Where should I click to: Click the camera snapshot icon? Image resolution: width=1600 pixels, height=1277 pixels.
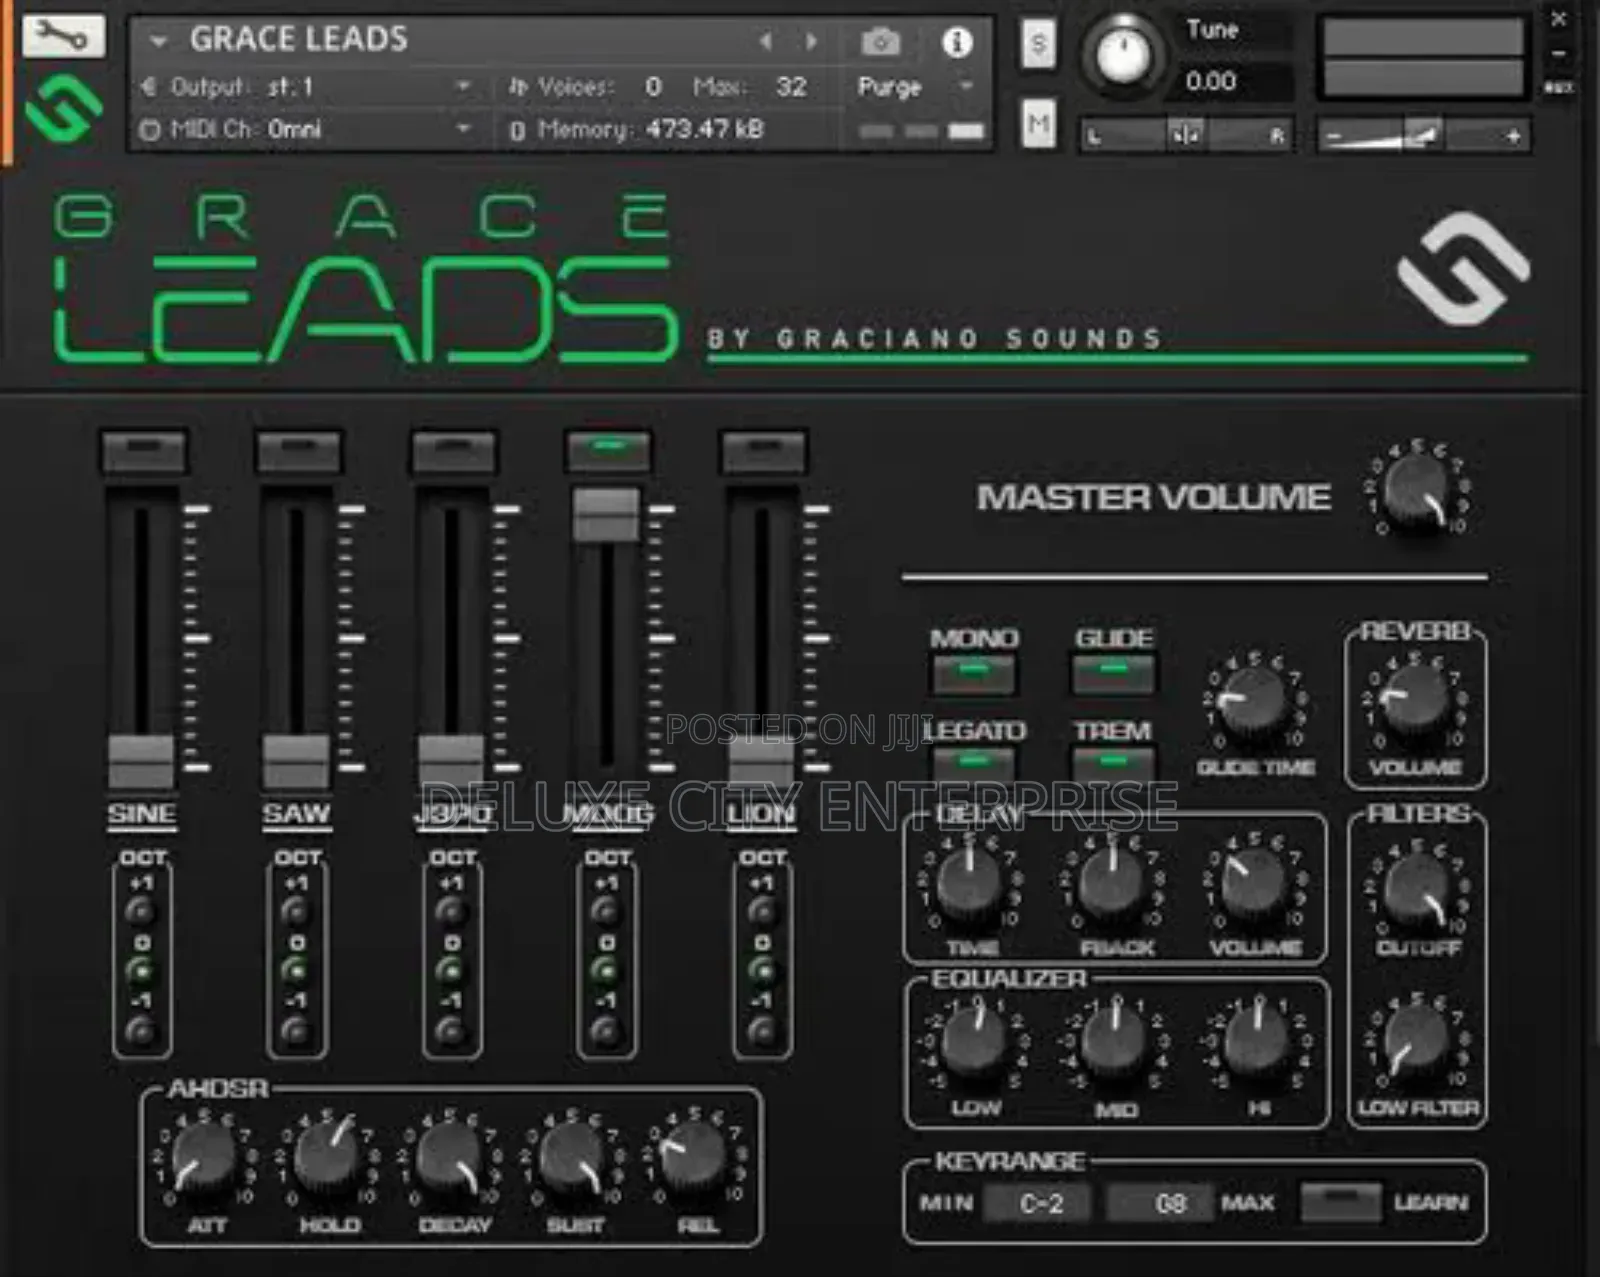coord(880,42)
